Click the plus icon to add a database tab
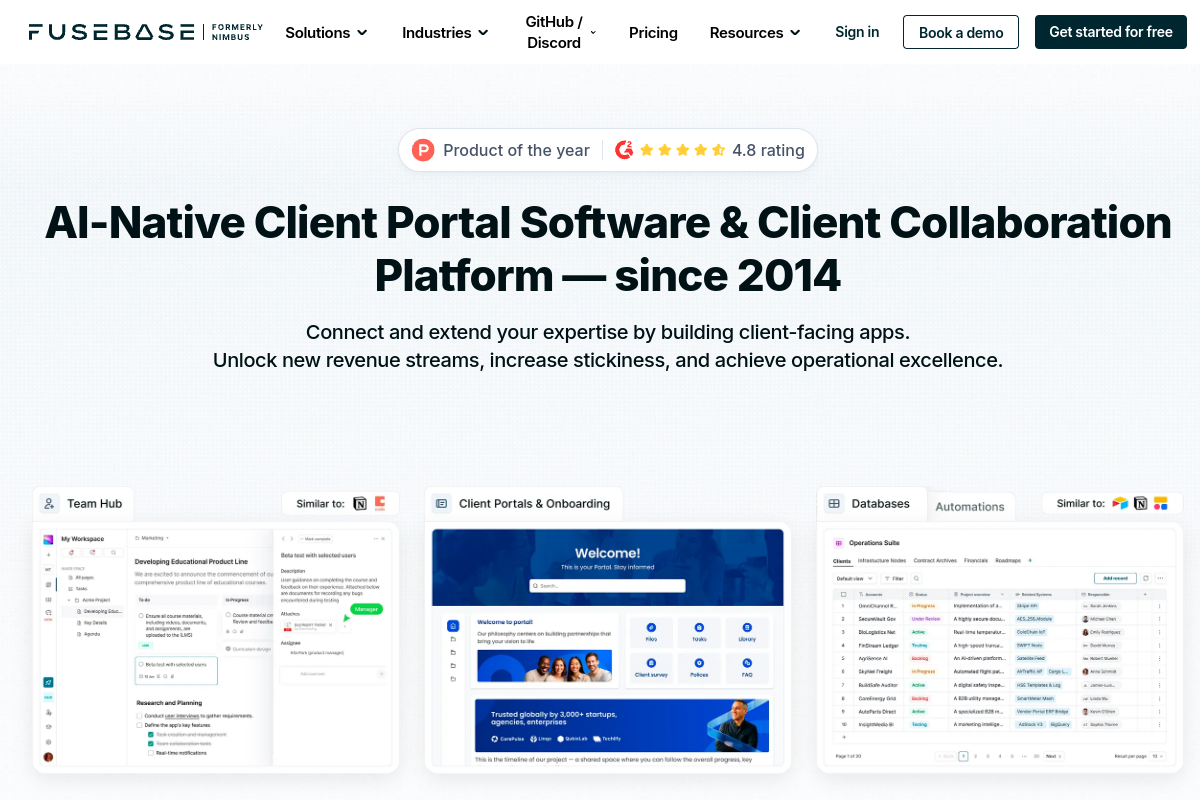Screen dimensions: 1200x800 [x=1030, y=560]
